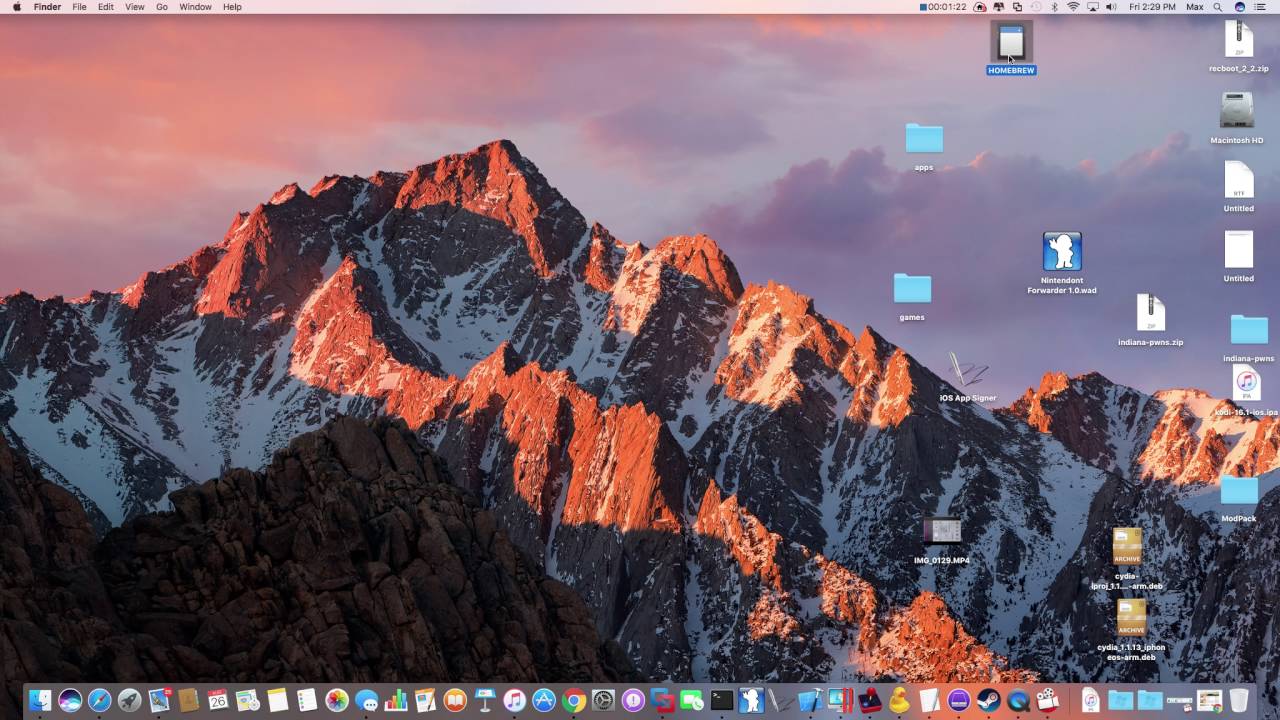The width and height of the screenshot is (1280, 720).
Task: Open Wi-Fi status menu
Action: coord(1073,7)
